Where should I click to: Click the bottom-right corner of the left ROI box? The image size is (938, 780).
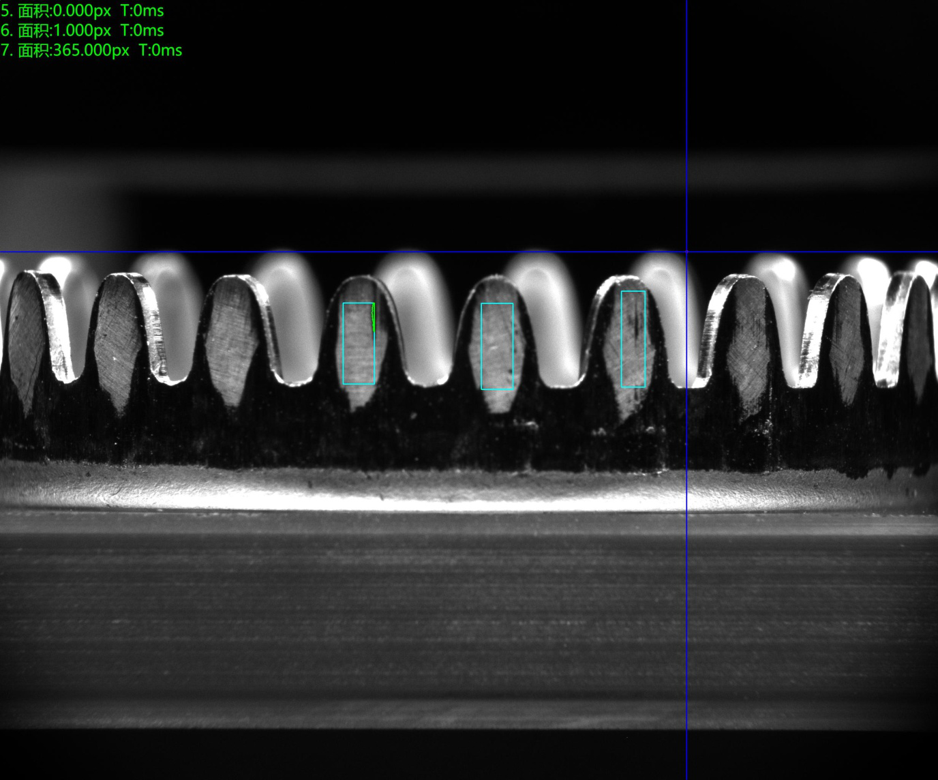375,385
